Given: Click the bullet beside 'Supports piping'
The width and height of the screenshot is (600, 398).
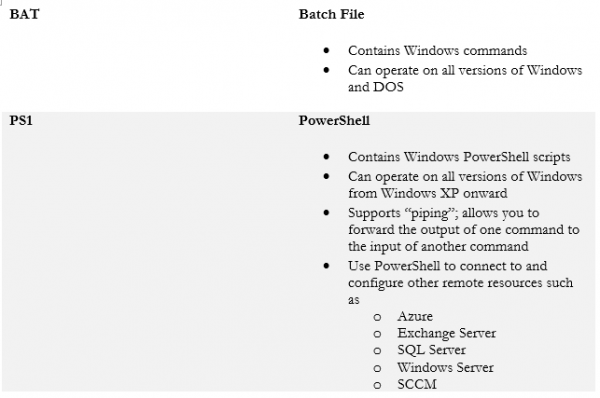Looking at the screenshot, I should pyautogui.click(x=326, y=212).
